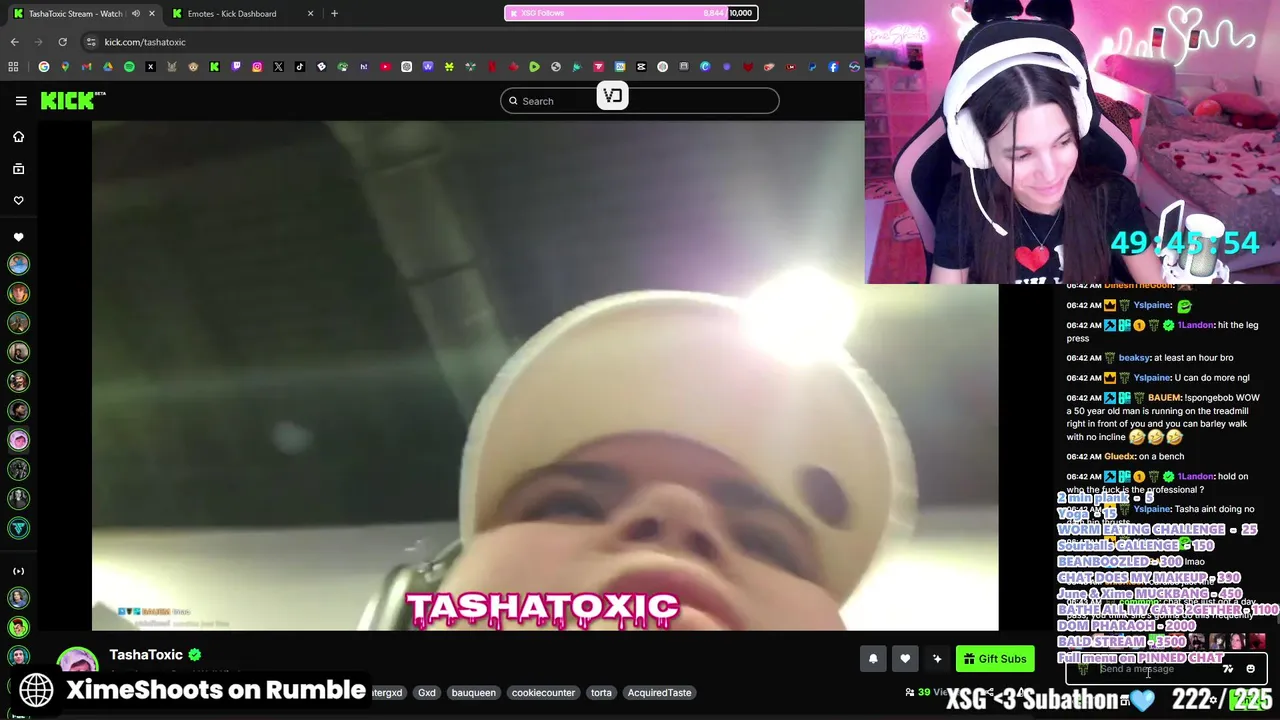Reload the page
Viewport: 1280px width, 720px height.
tap(62, 42)
